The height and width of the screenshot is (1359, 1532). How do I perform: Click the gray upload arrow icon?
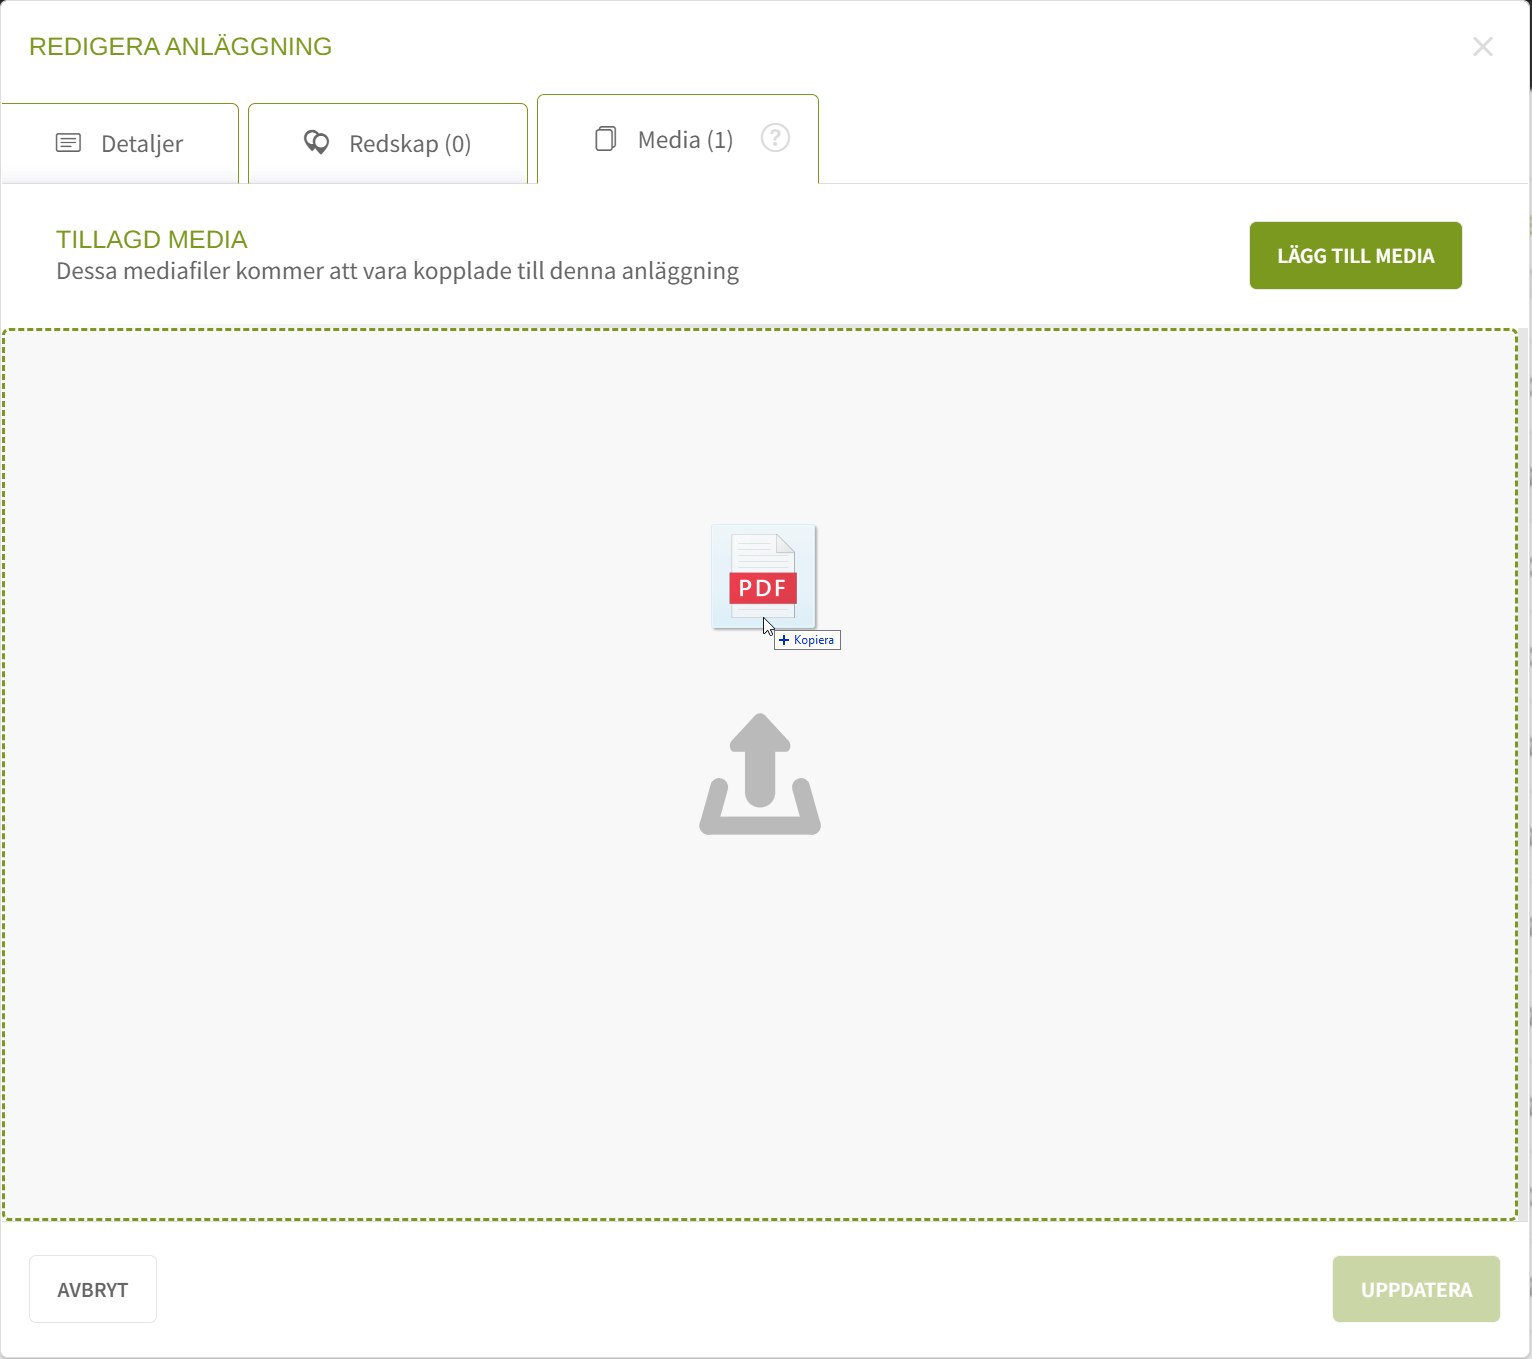tap(760, 774)
